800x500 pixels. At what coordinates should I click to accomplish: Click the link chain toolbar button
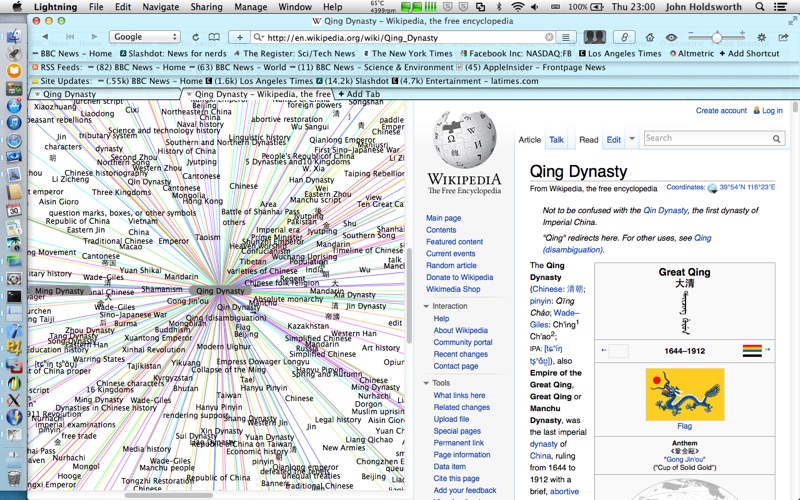click(x=624, y=37)
